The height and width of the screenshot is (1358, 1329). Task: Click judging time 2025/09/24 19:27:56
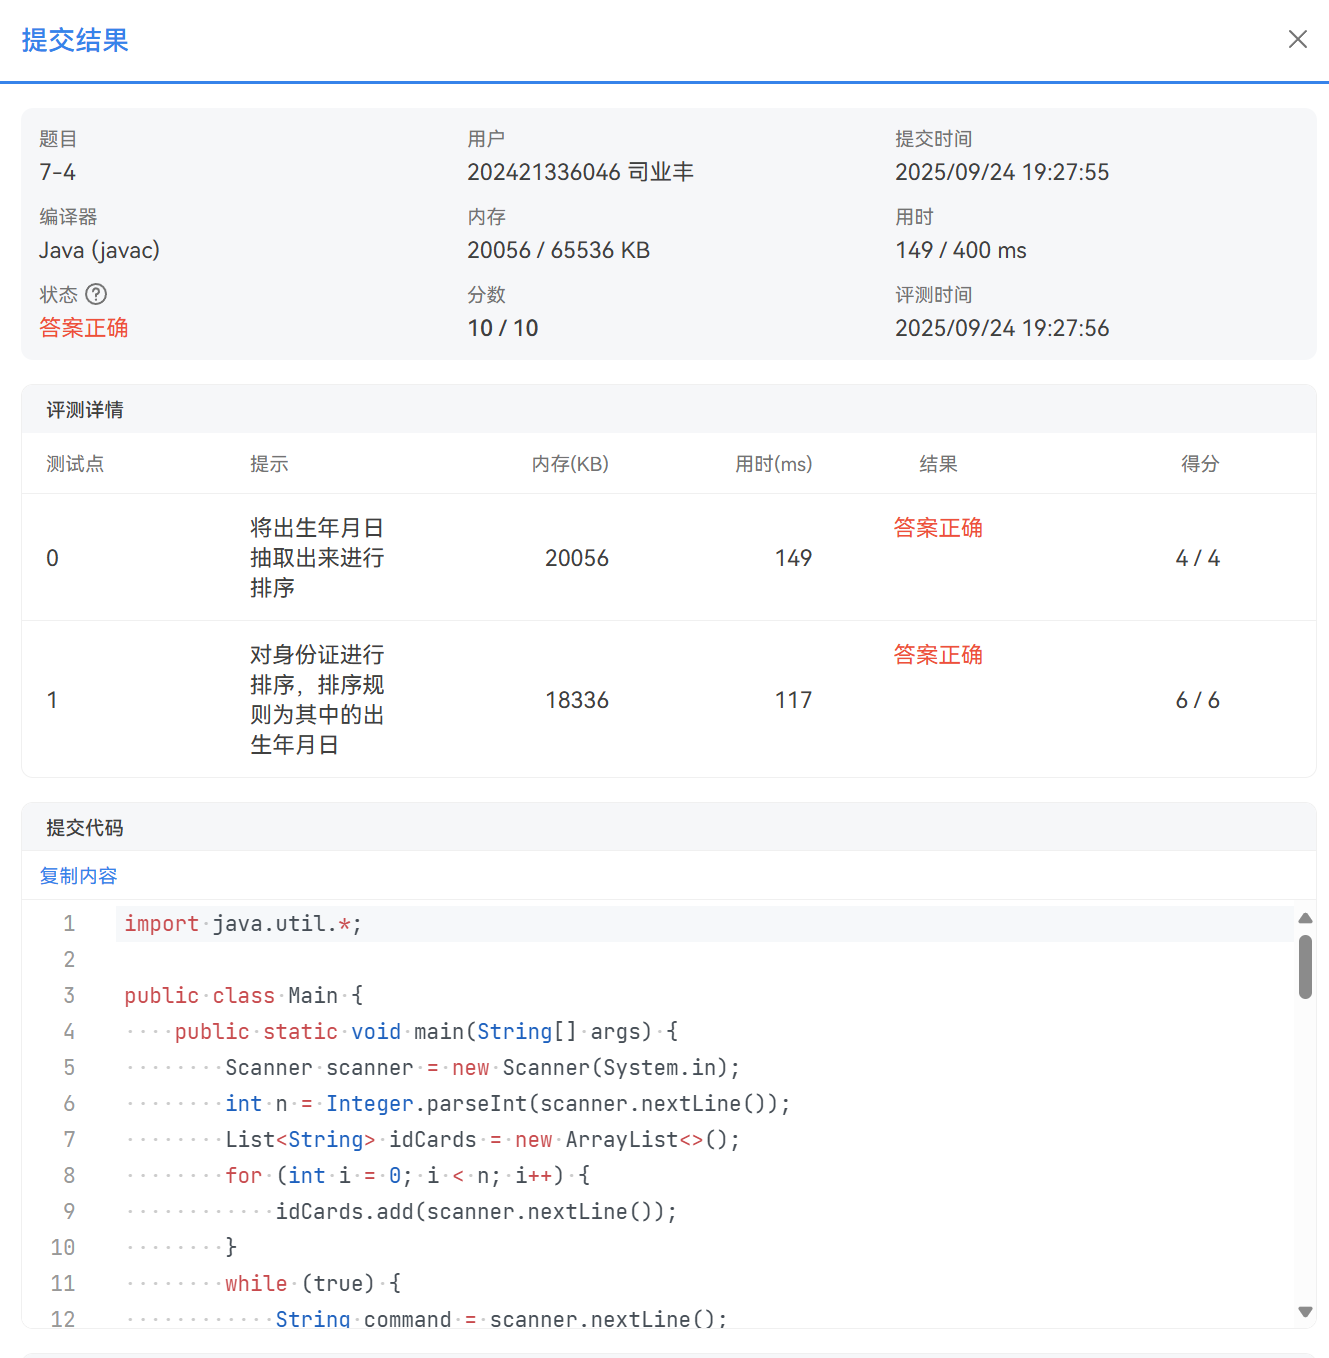tap(1002, 328)
